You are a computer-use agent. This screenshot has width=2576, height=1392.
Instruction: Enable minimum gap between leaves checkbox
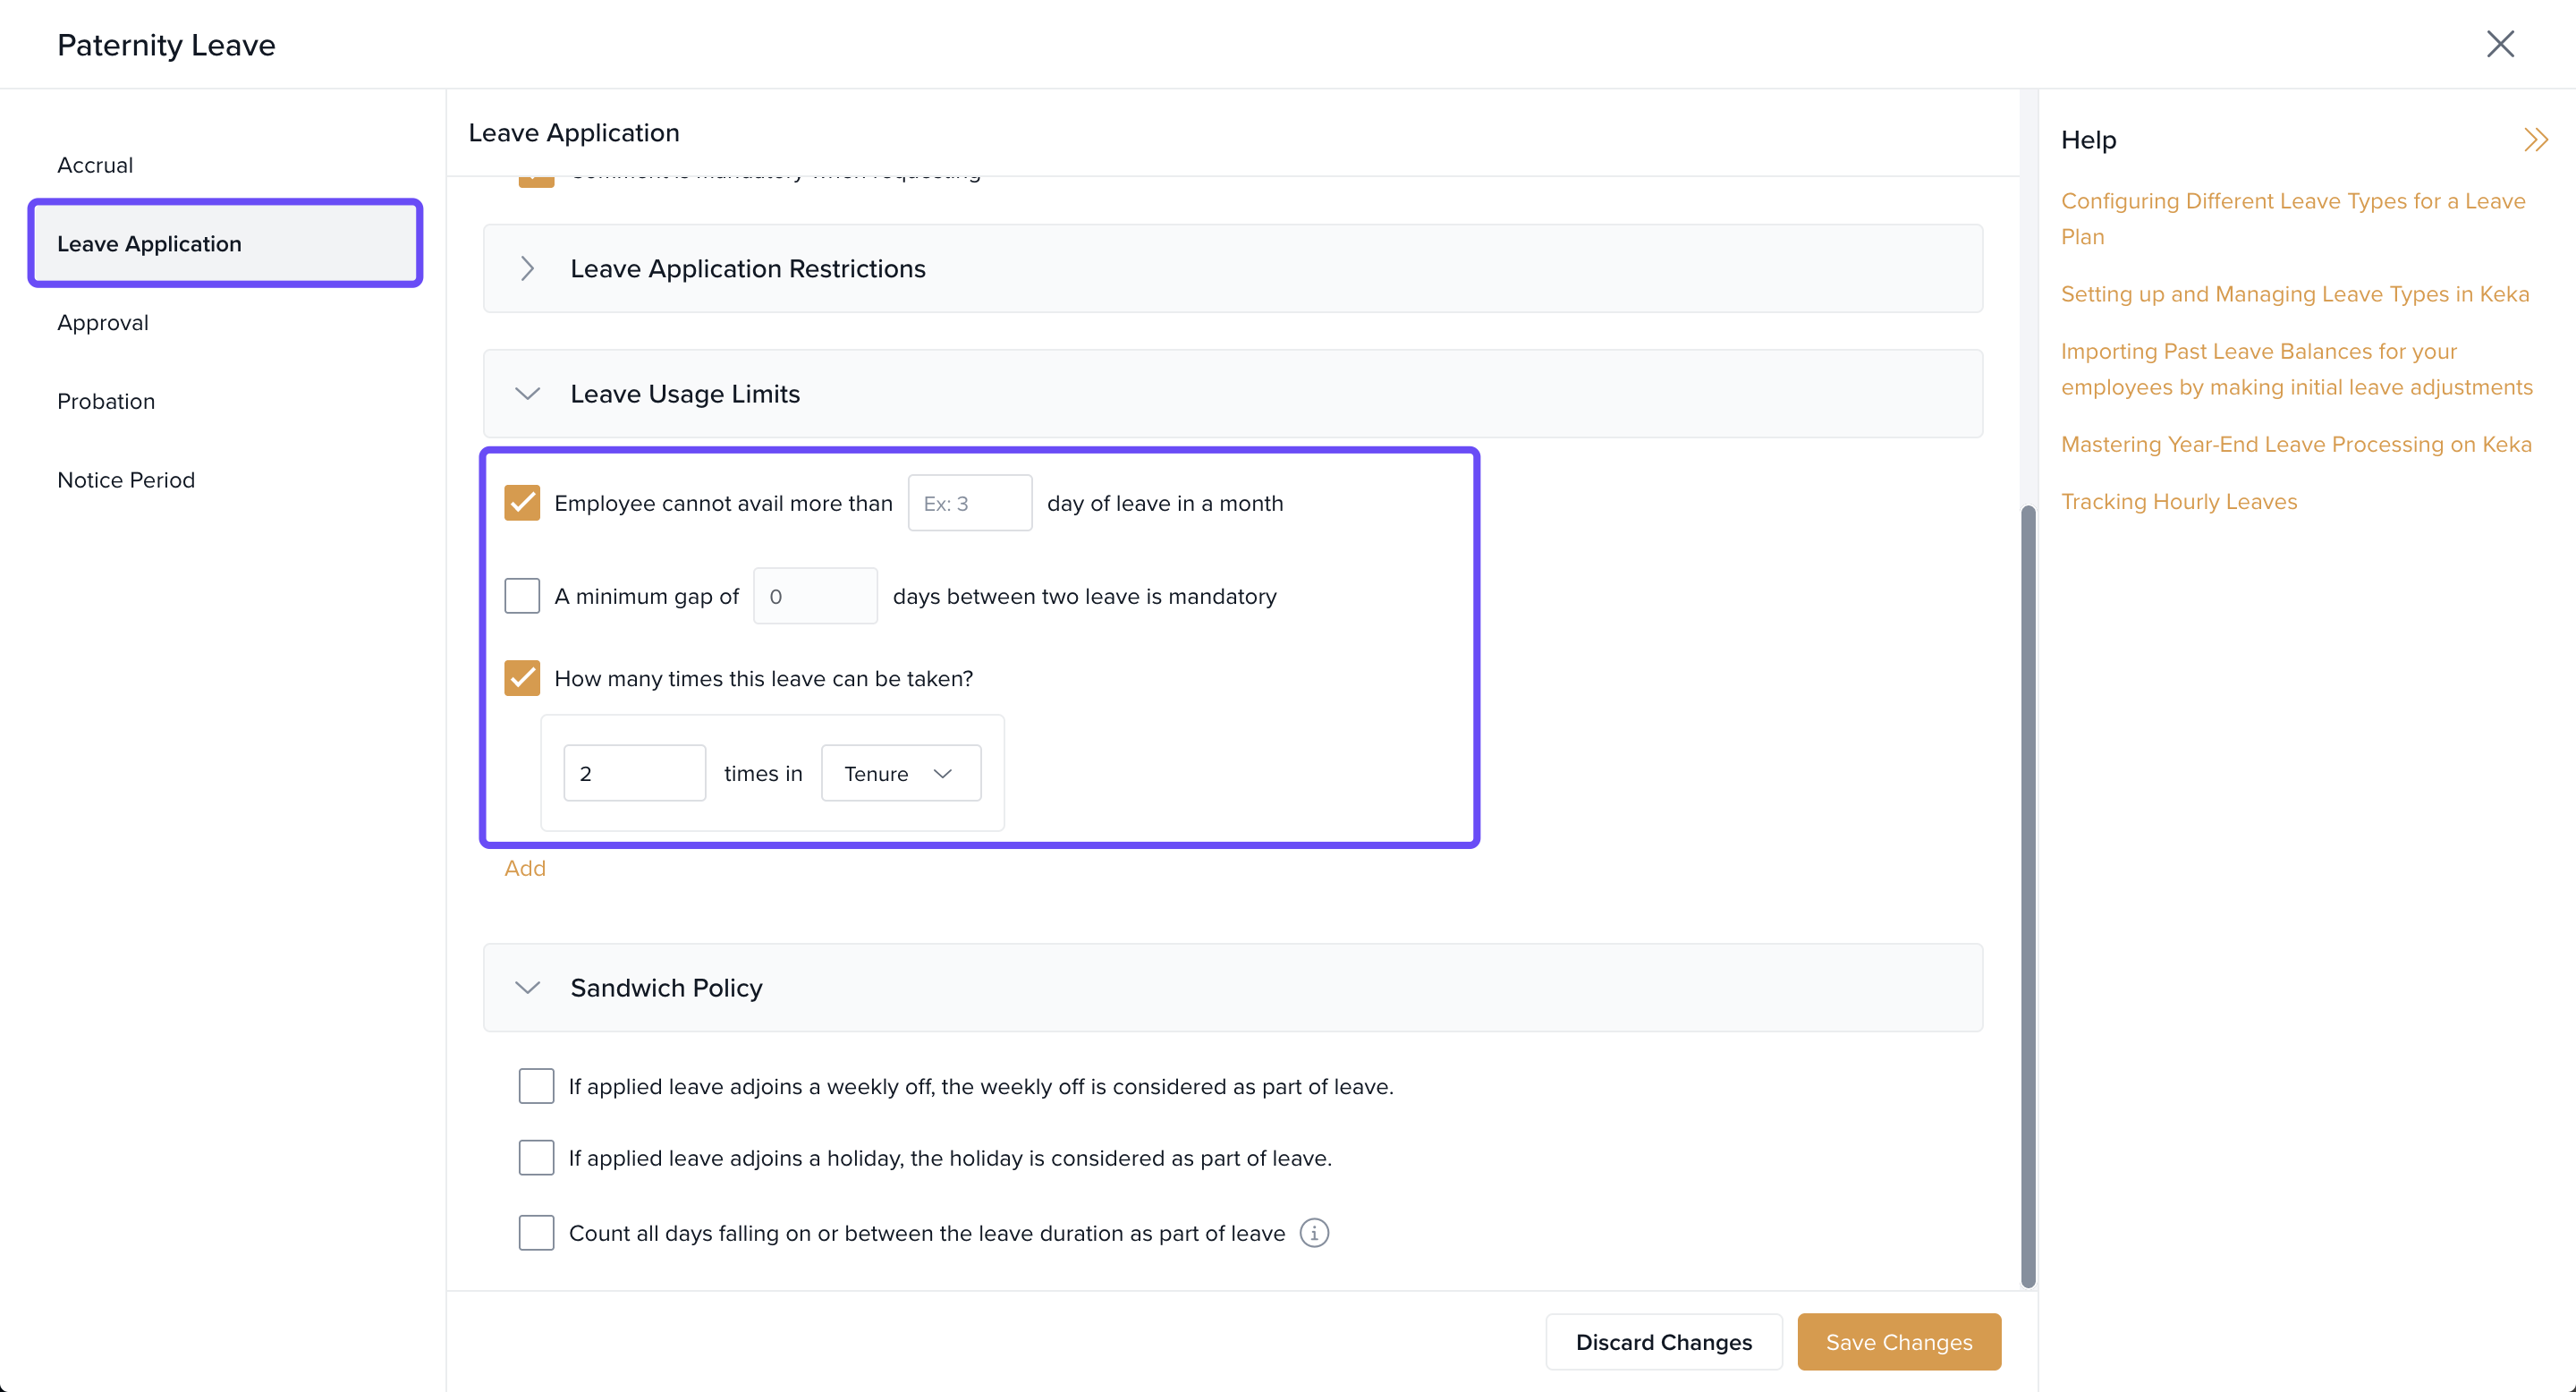tap(522, 596)
